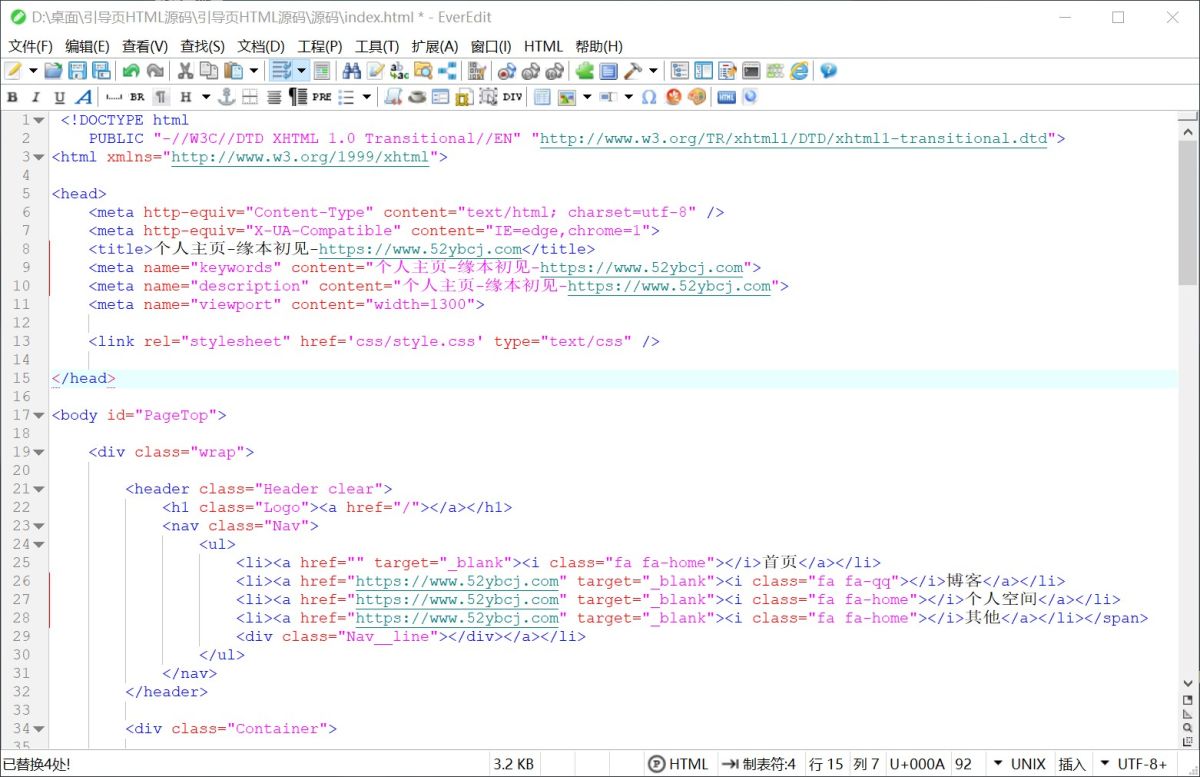
Task: Open the 查找(S) menu
Action: pyautogui.click(x=203, y=46)
